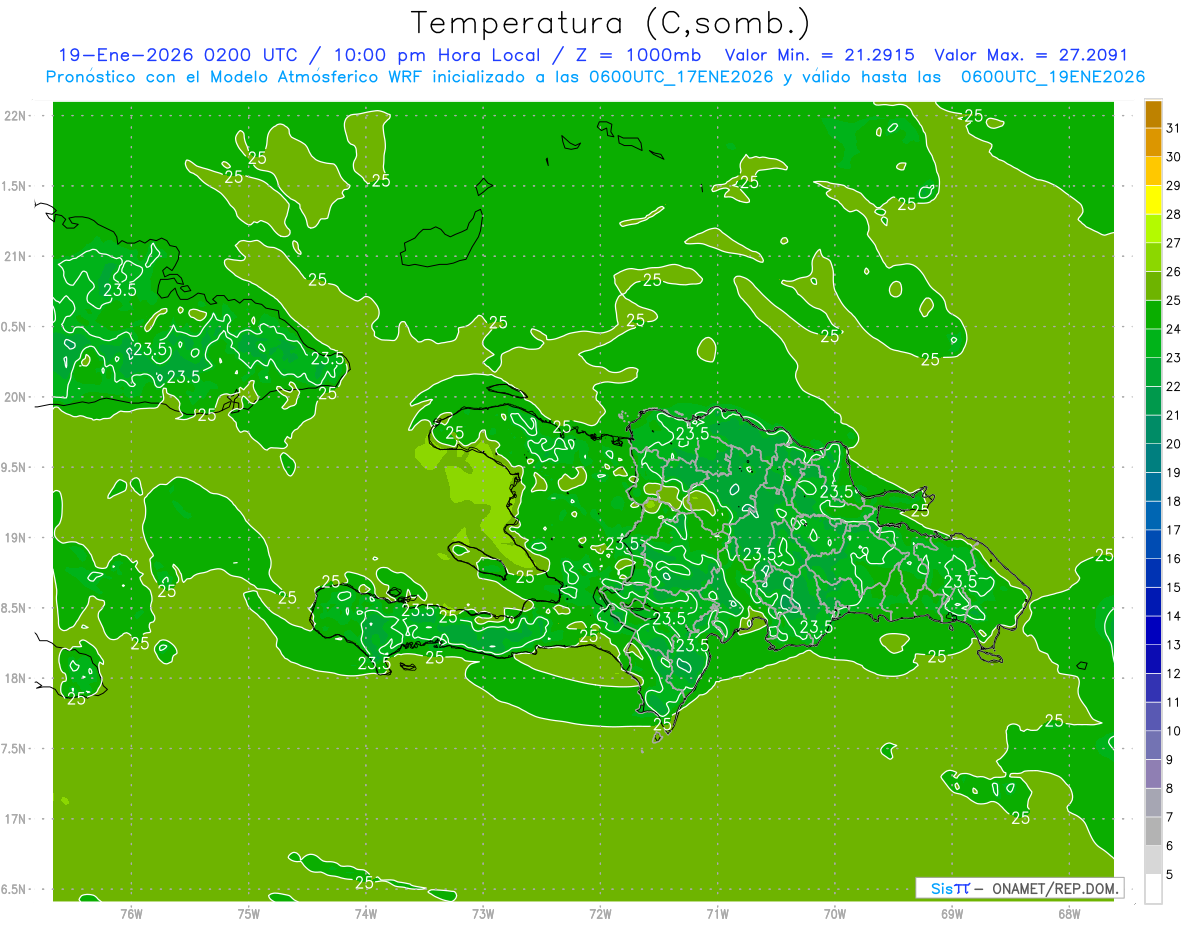Click legend value 24
This screenshot has width=1200, height=927.
click(x=1174, y=329)
